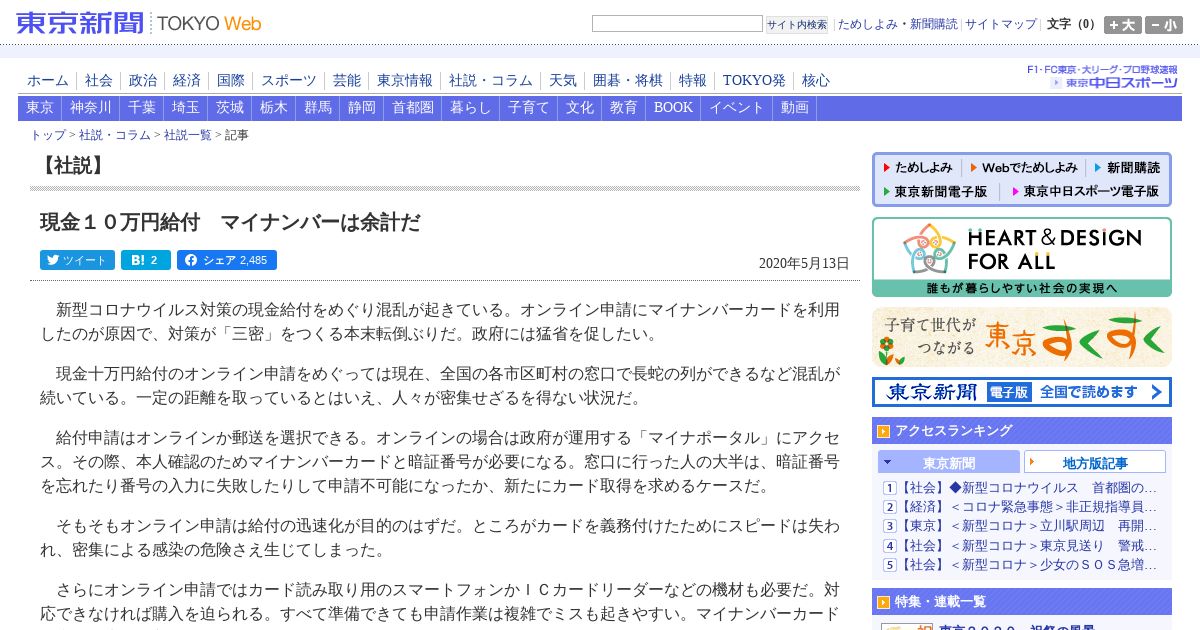Screen dimensions: 1200x630
Task: Select 子育て tab in blue bar
Action: [x=529, y=108]
